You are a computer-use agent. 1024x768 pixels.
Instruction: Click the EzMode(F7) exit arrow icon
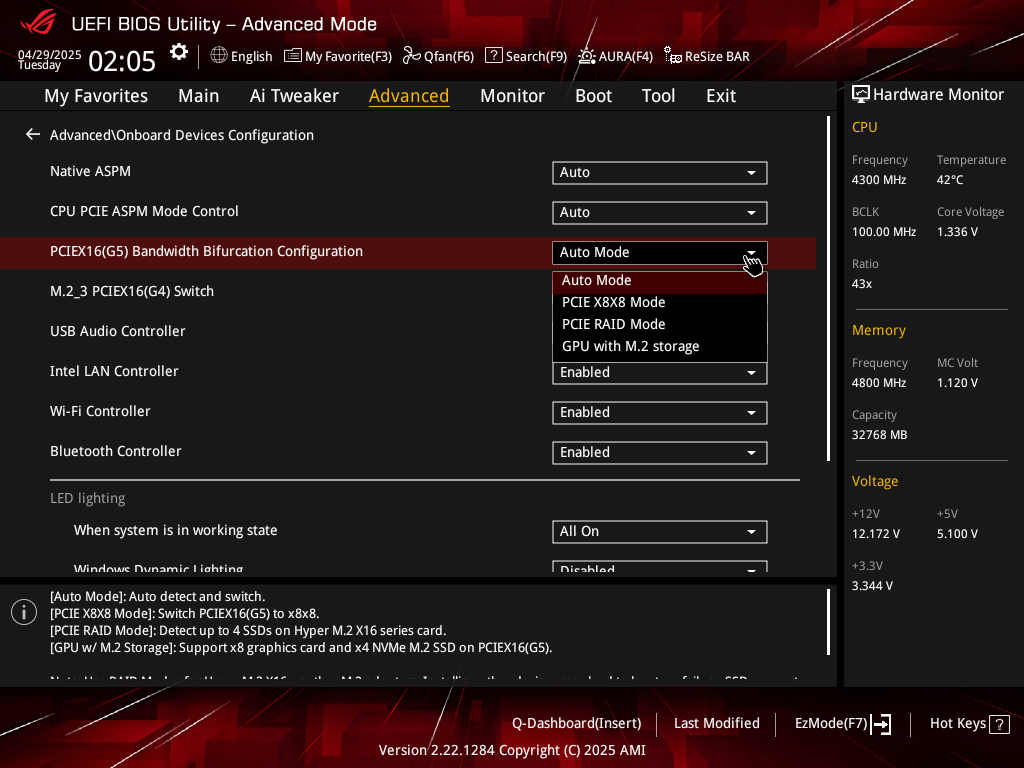coord(882,724)
